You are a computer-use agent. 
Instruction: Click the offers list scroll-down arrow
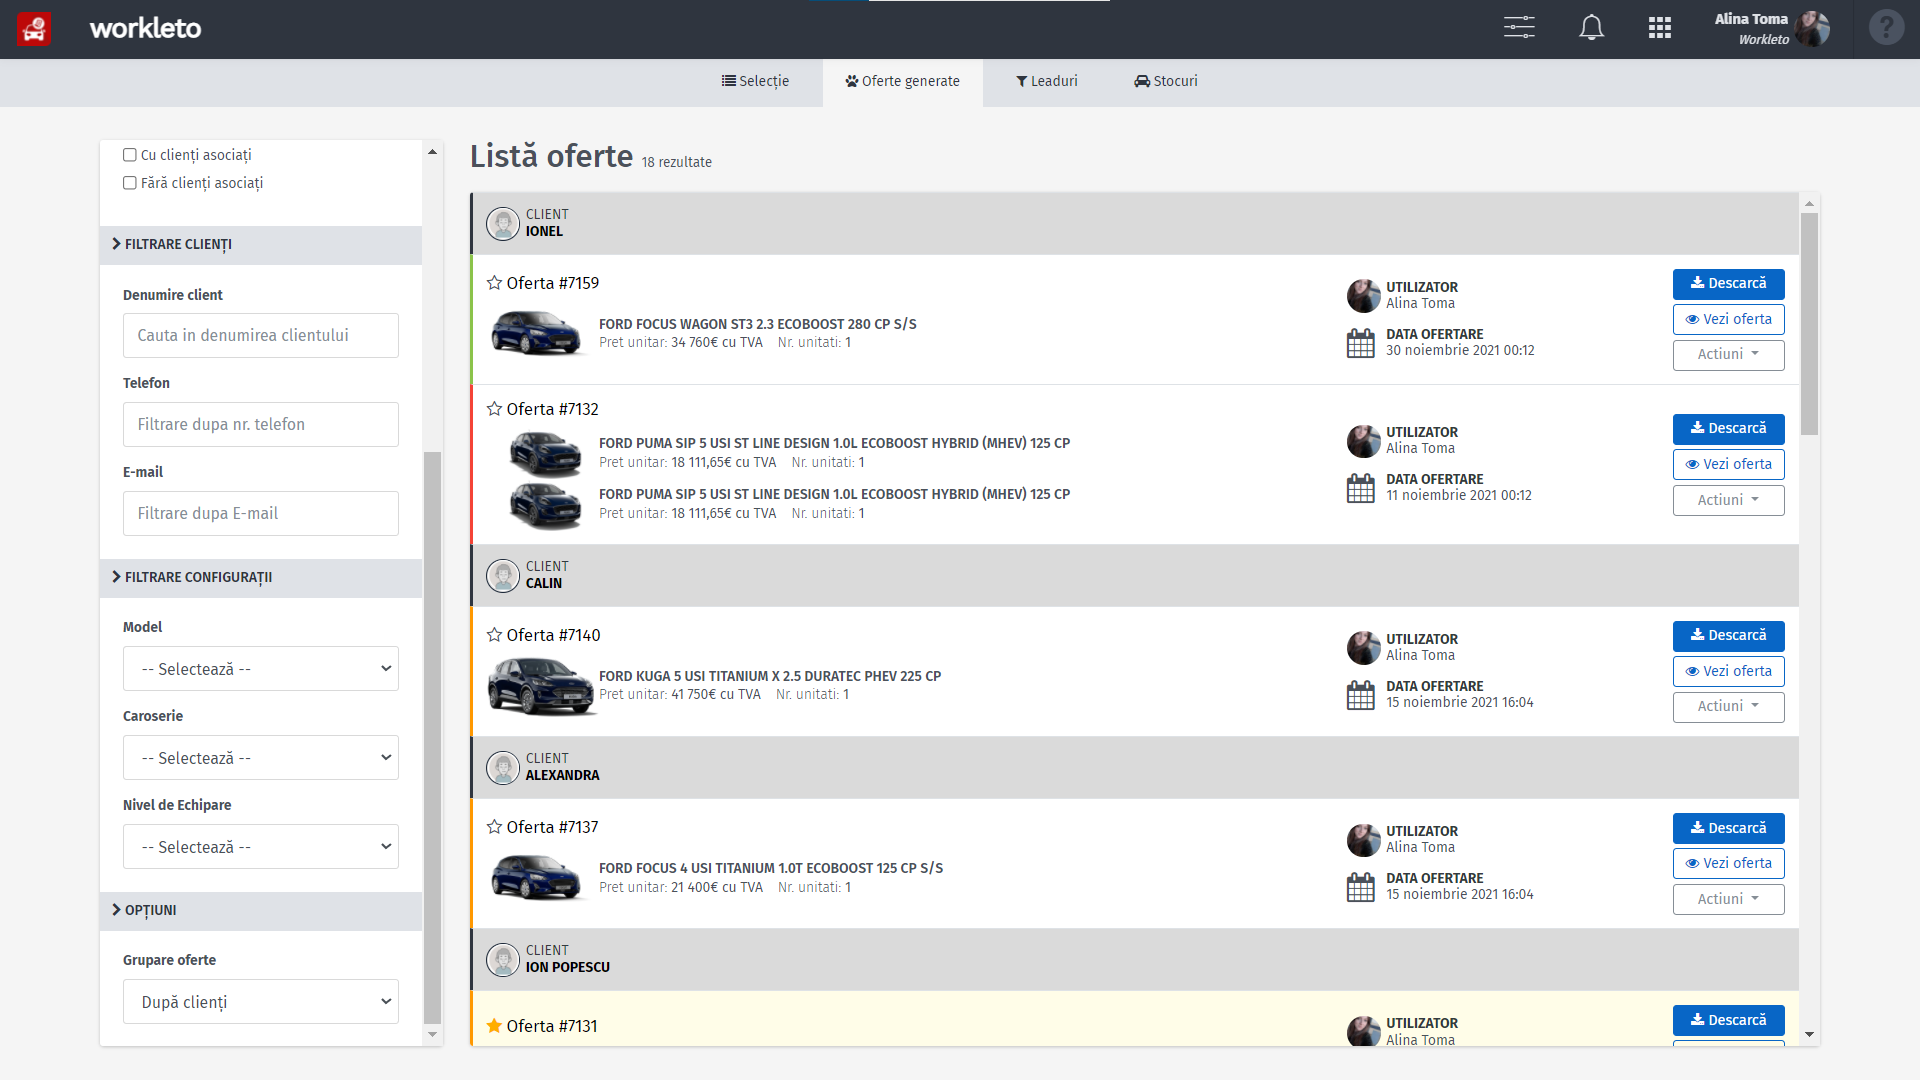pos(1809,1035)
